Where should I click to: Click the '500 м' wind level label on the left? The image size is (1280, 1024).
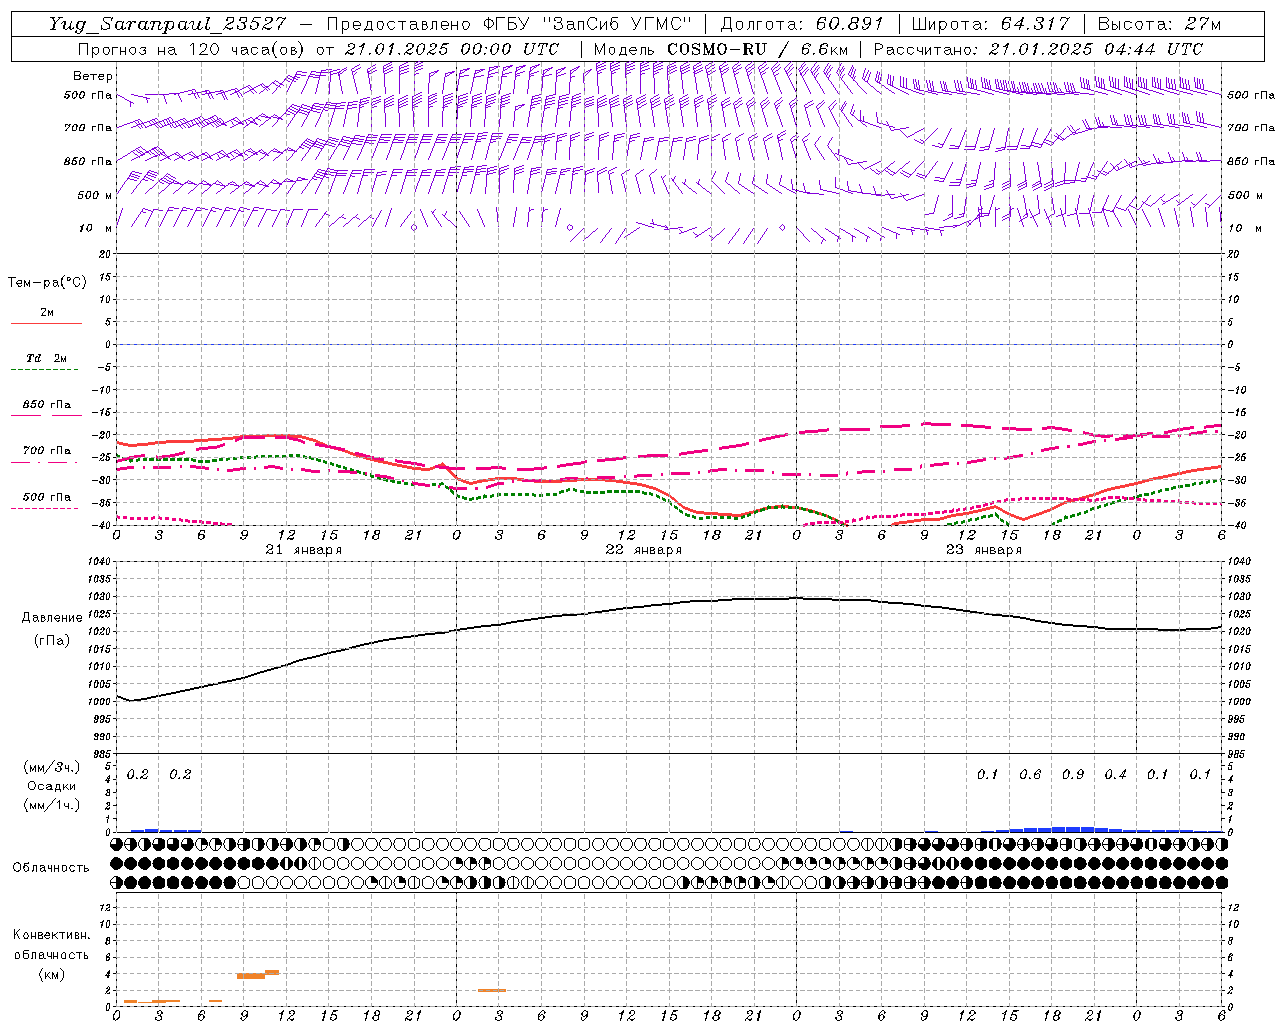pos(96,196)
